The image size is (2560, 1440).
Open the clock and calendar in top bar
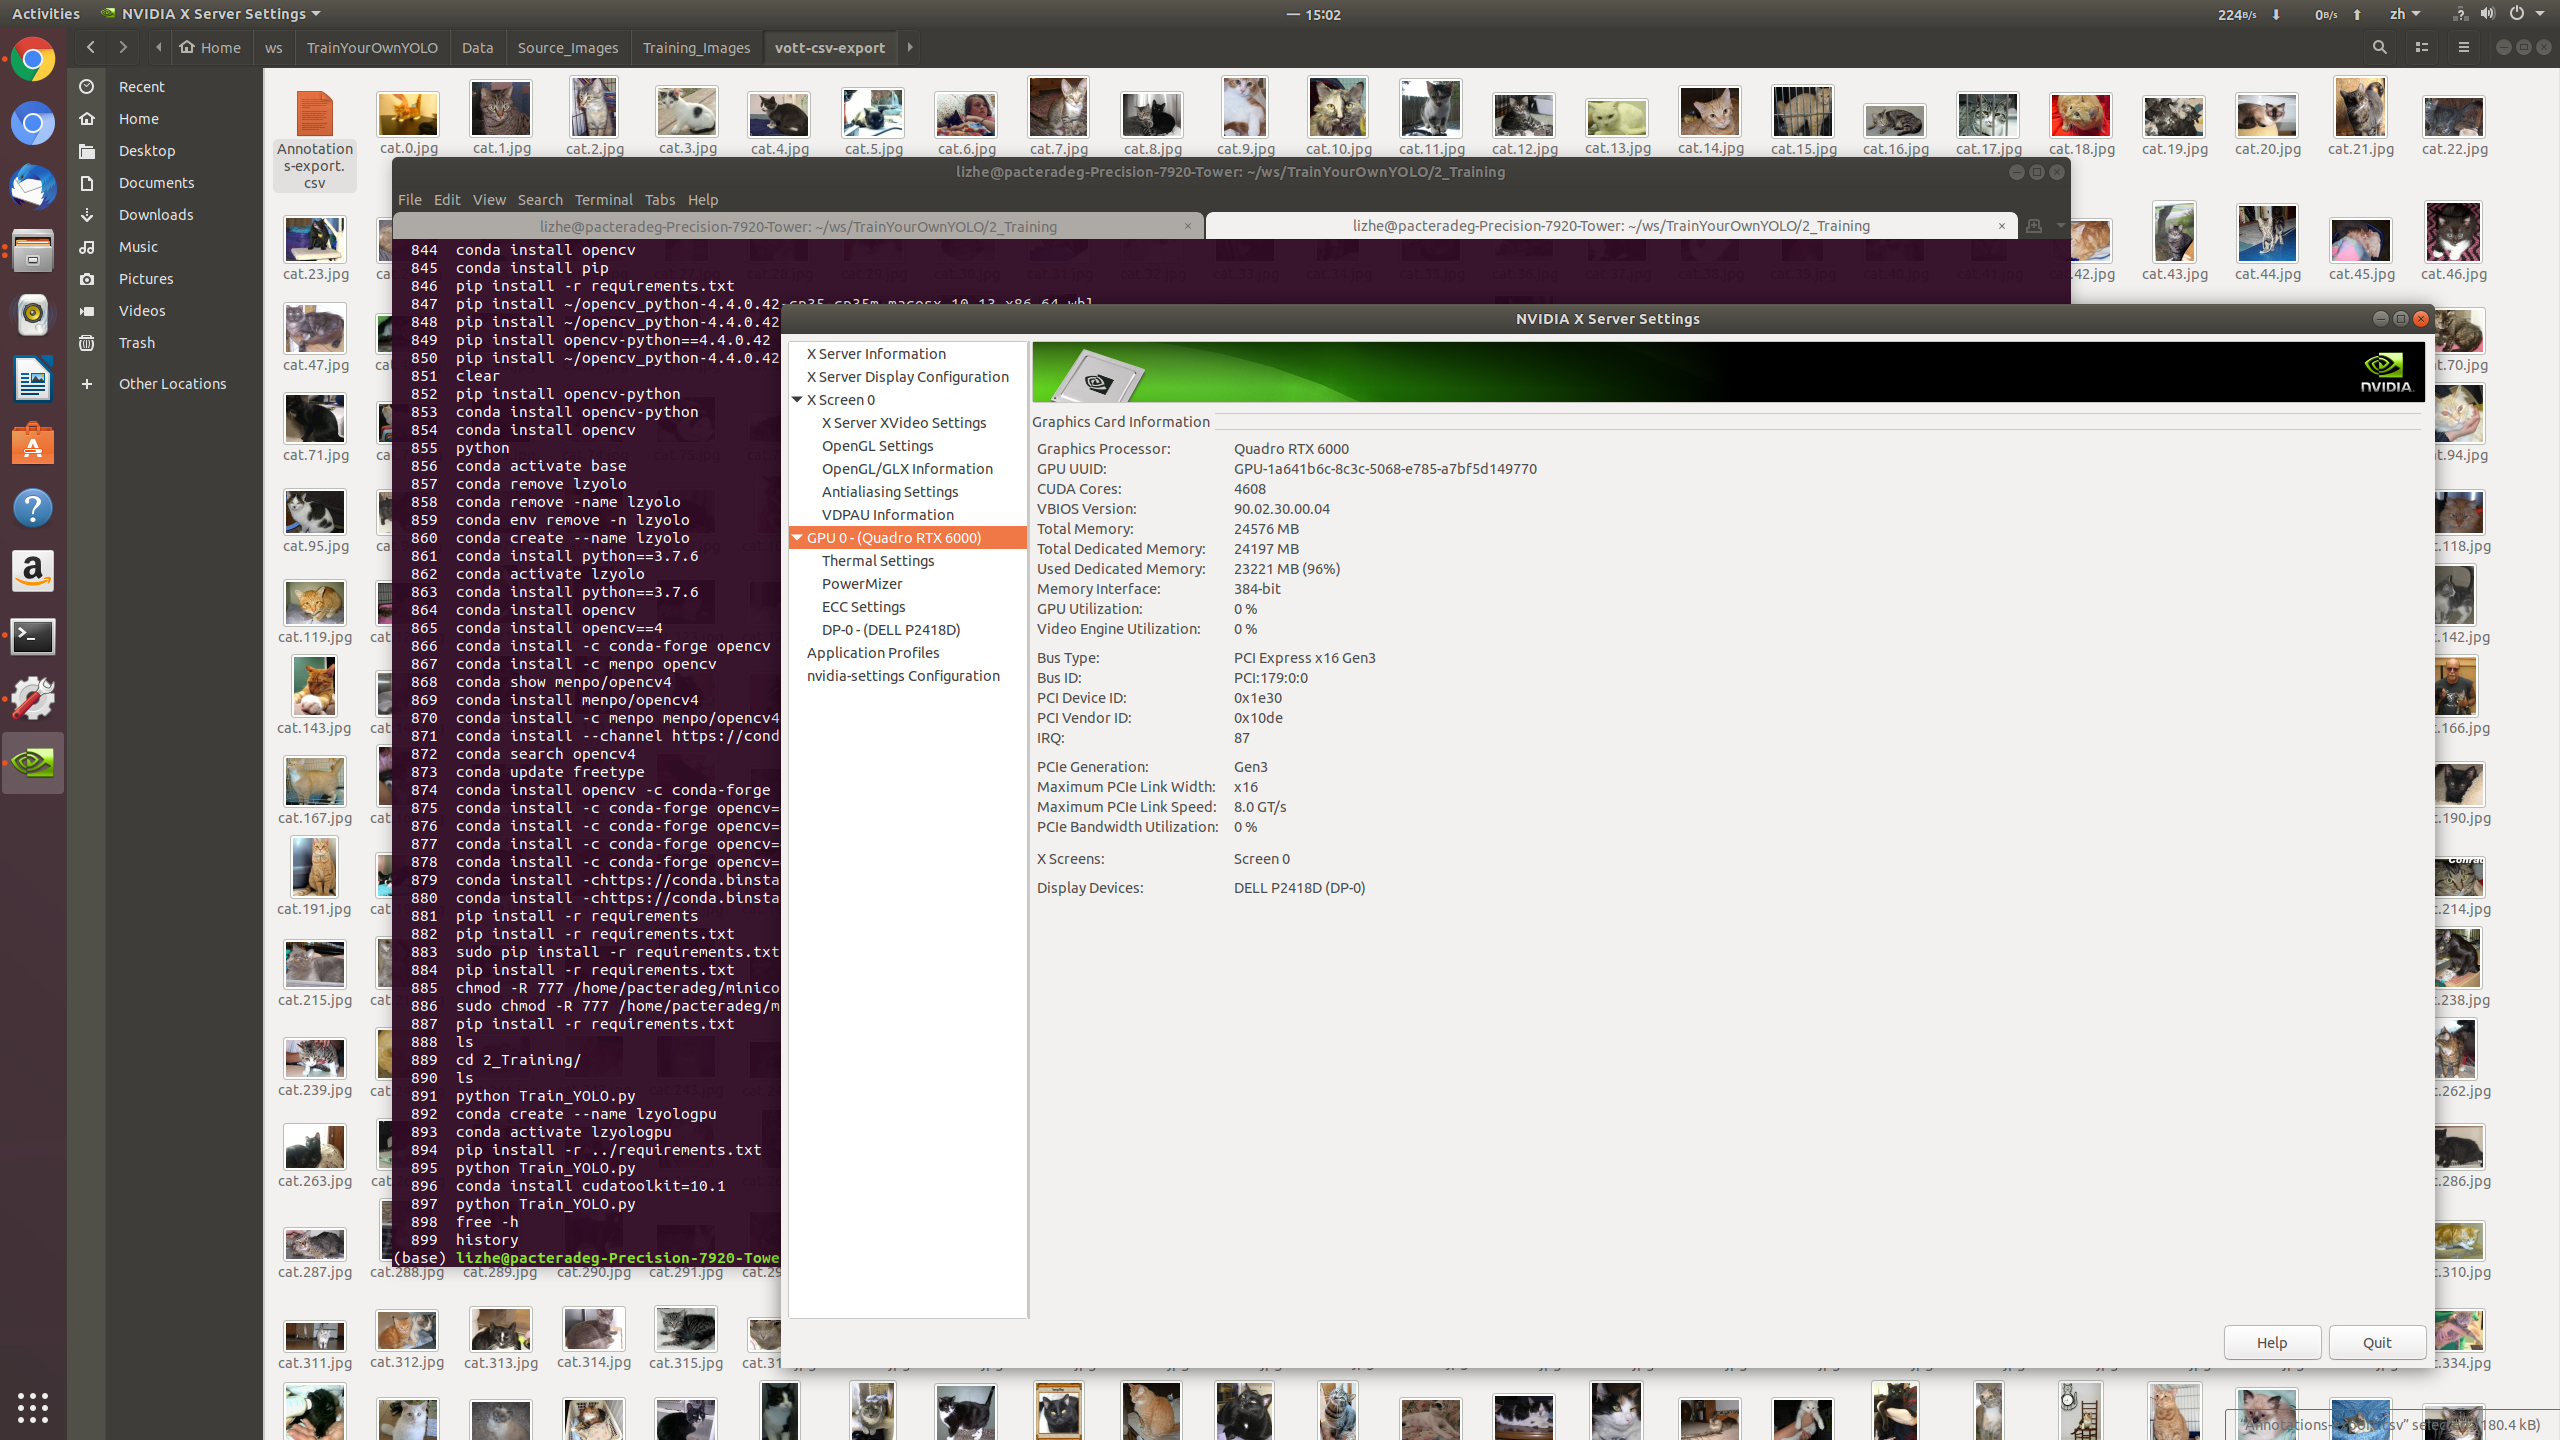click(1314, 14)
